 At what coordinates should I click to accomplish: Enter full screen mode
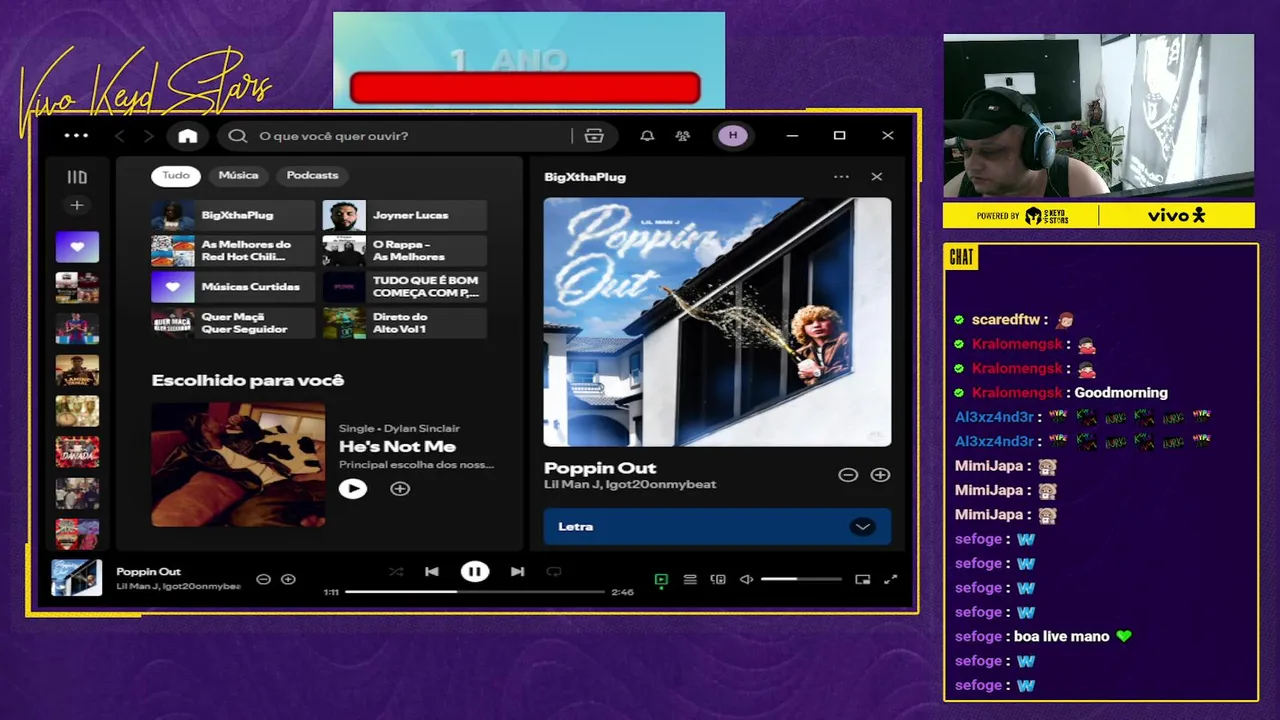pos(890,579)
